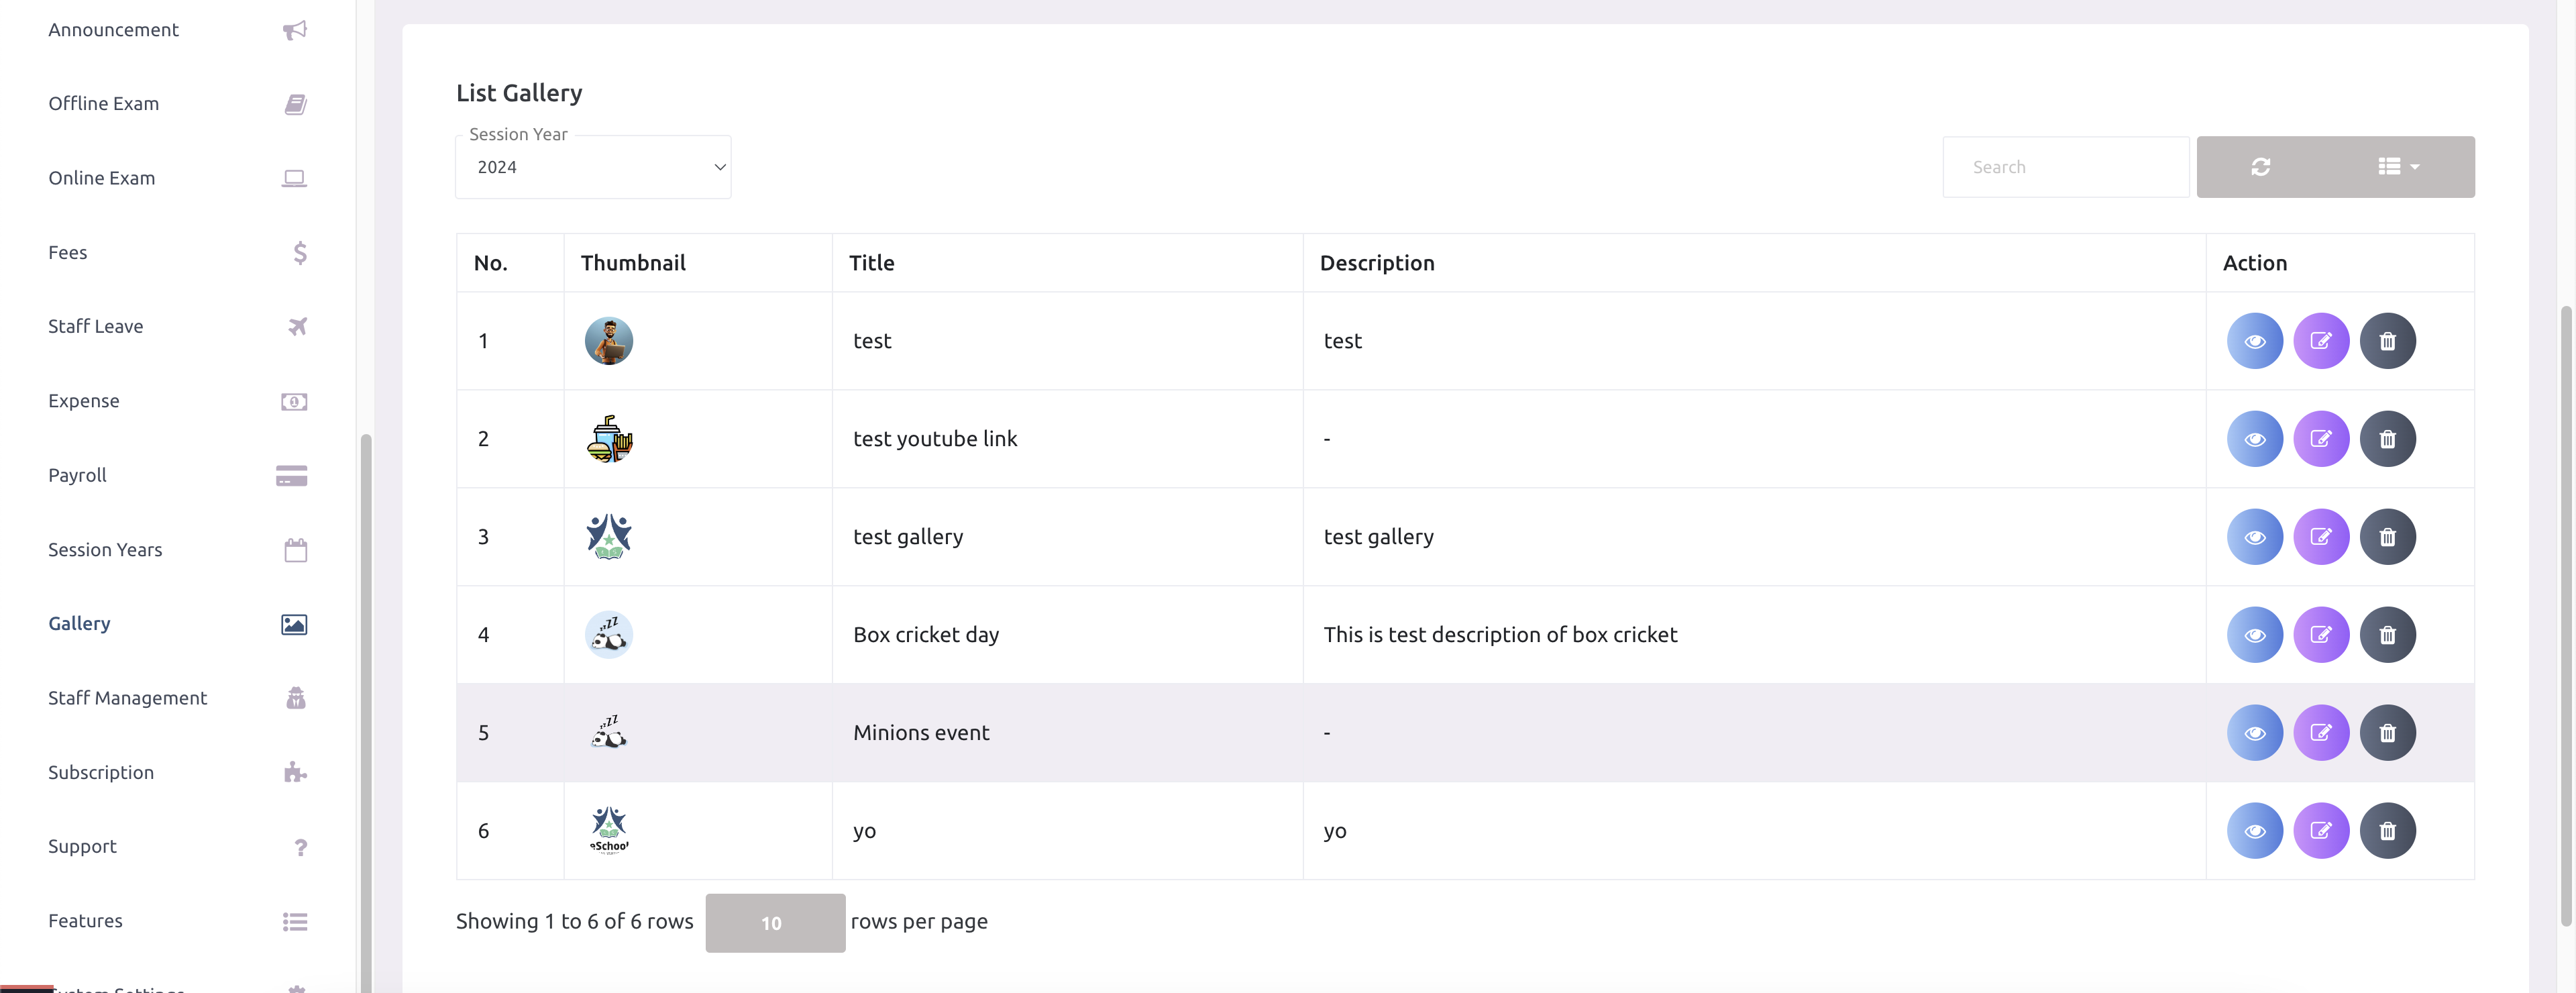This screenshot has width=2576, height=993.
Task: View the Minions event gallery entry
Action: click(x=2254, y=733)
